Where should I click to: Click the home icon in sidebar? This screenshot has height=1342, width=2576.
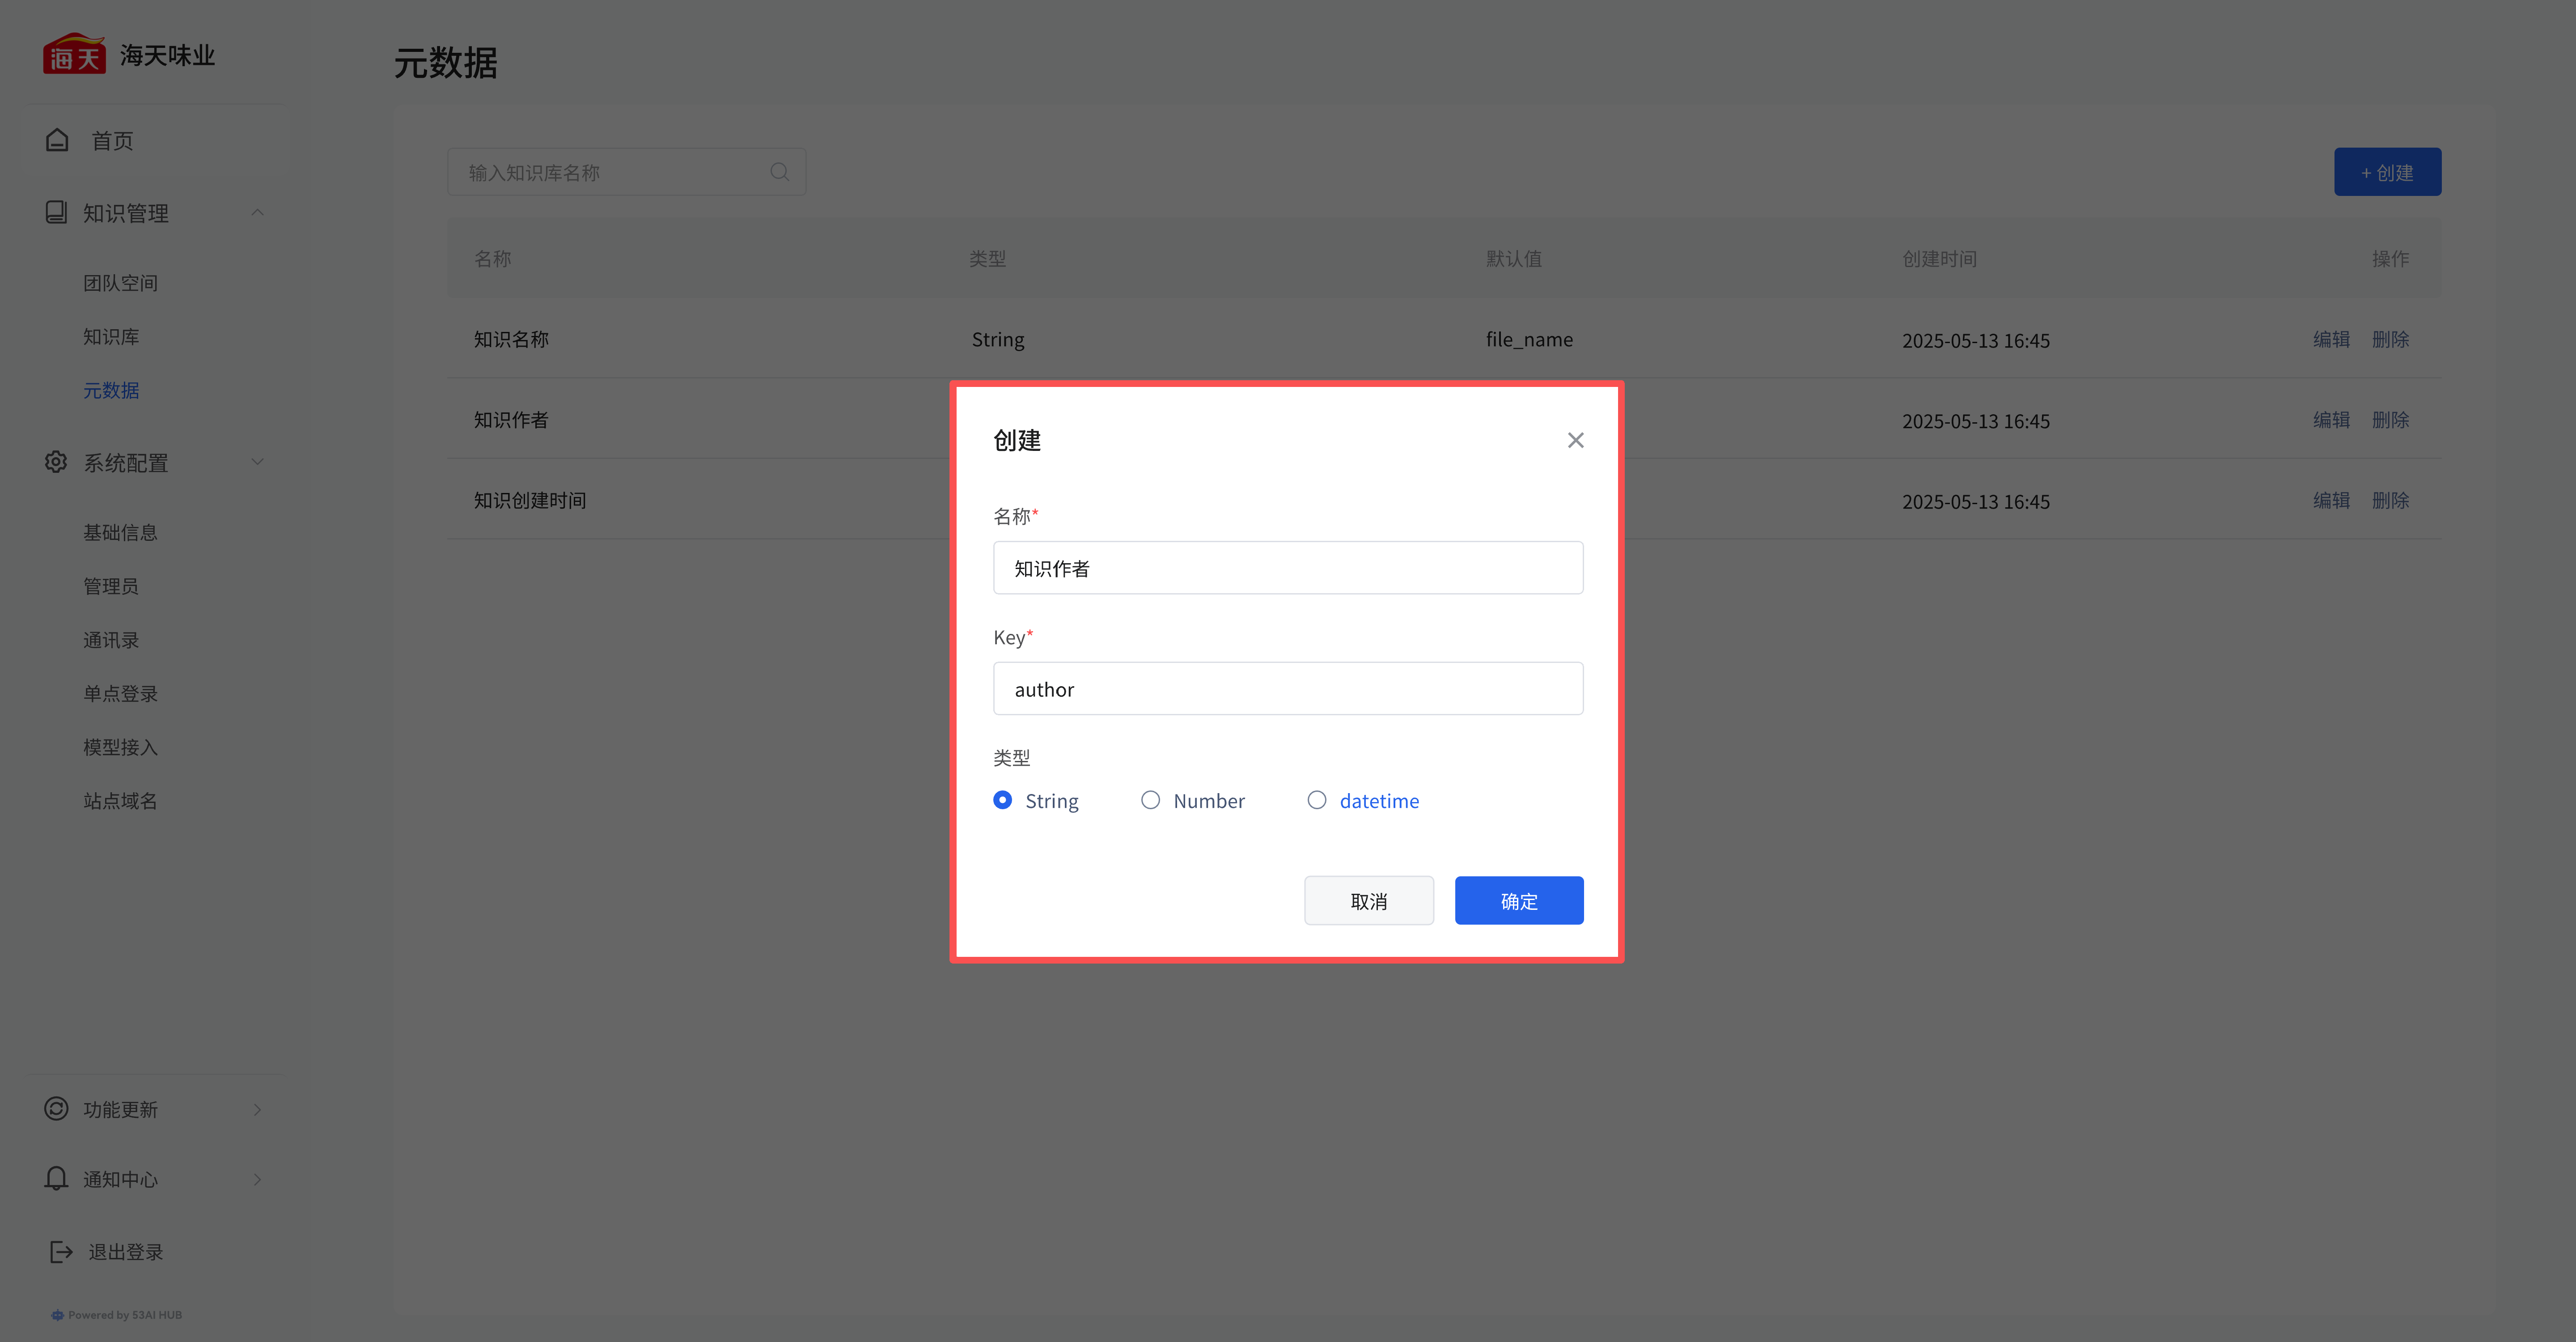(57, 140)
